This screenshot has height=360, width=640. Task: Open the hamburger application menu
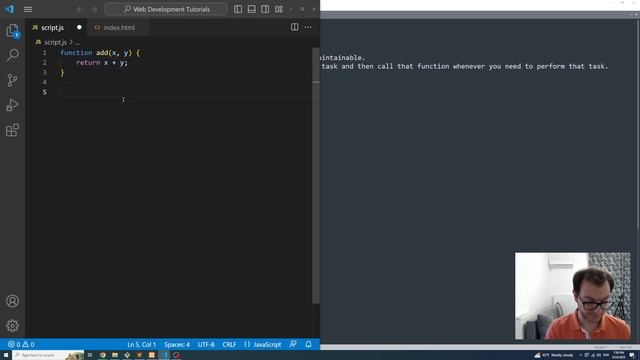(x=28, y=9)
